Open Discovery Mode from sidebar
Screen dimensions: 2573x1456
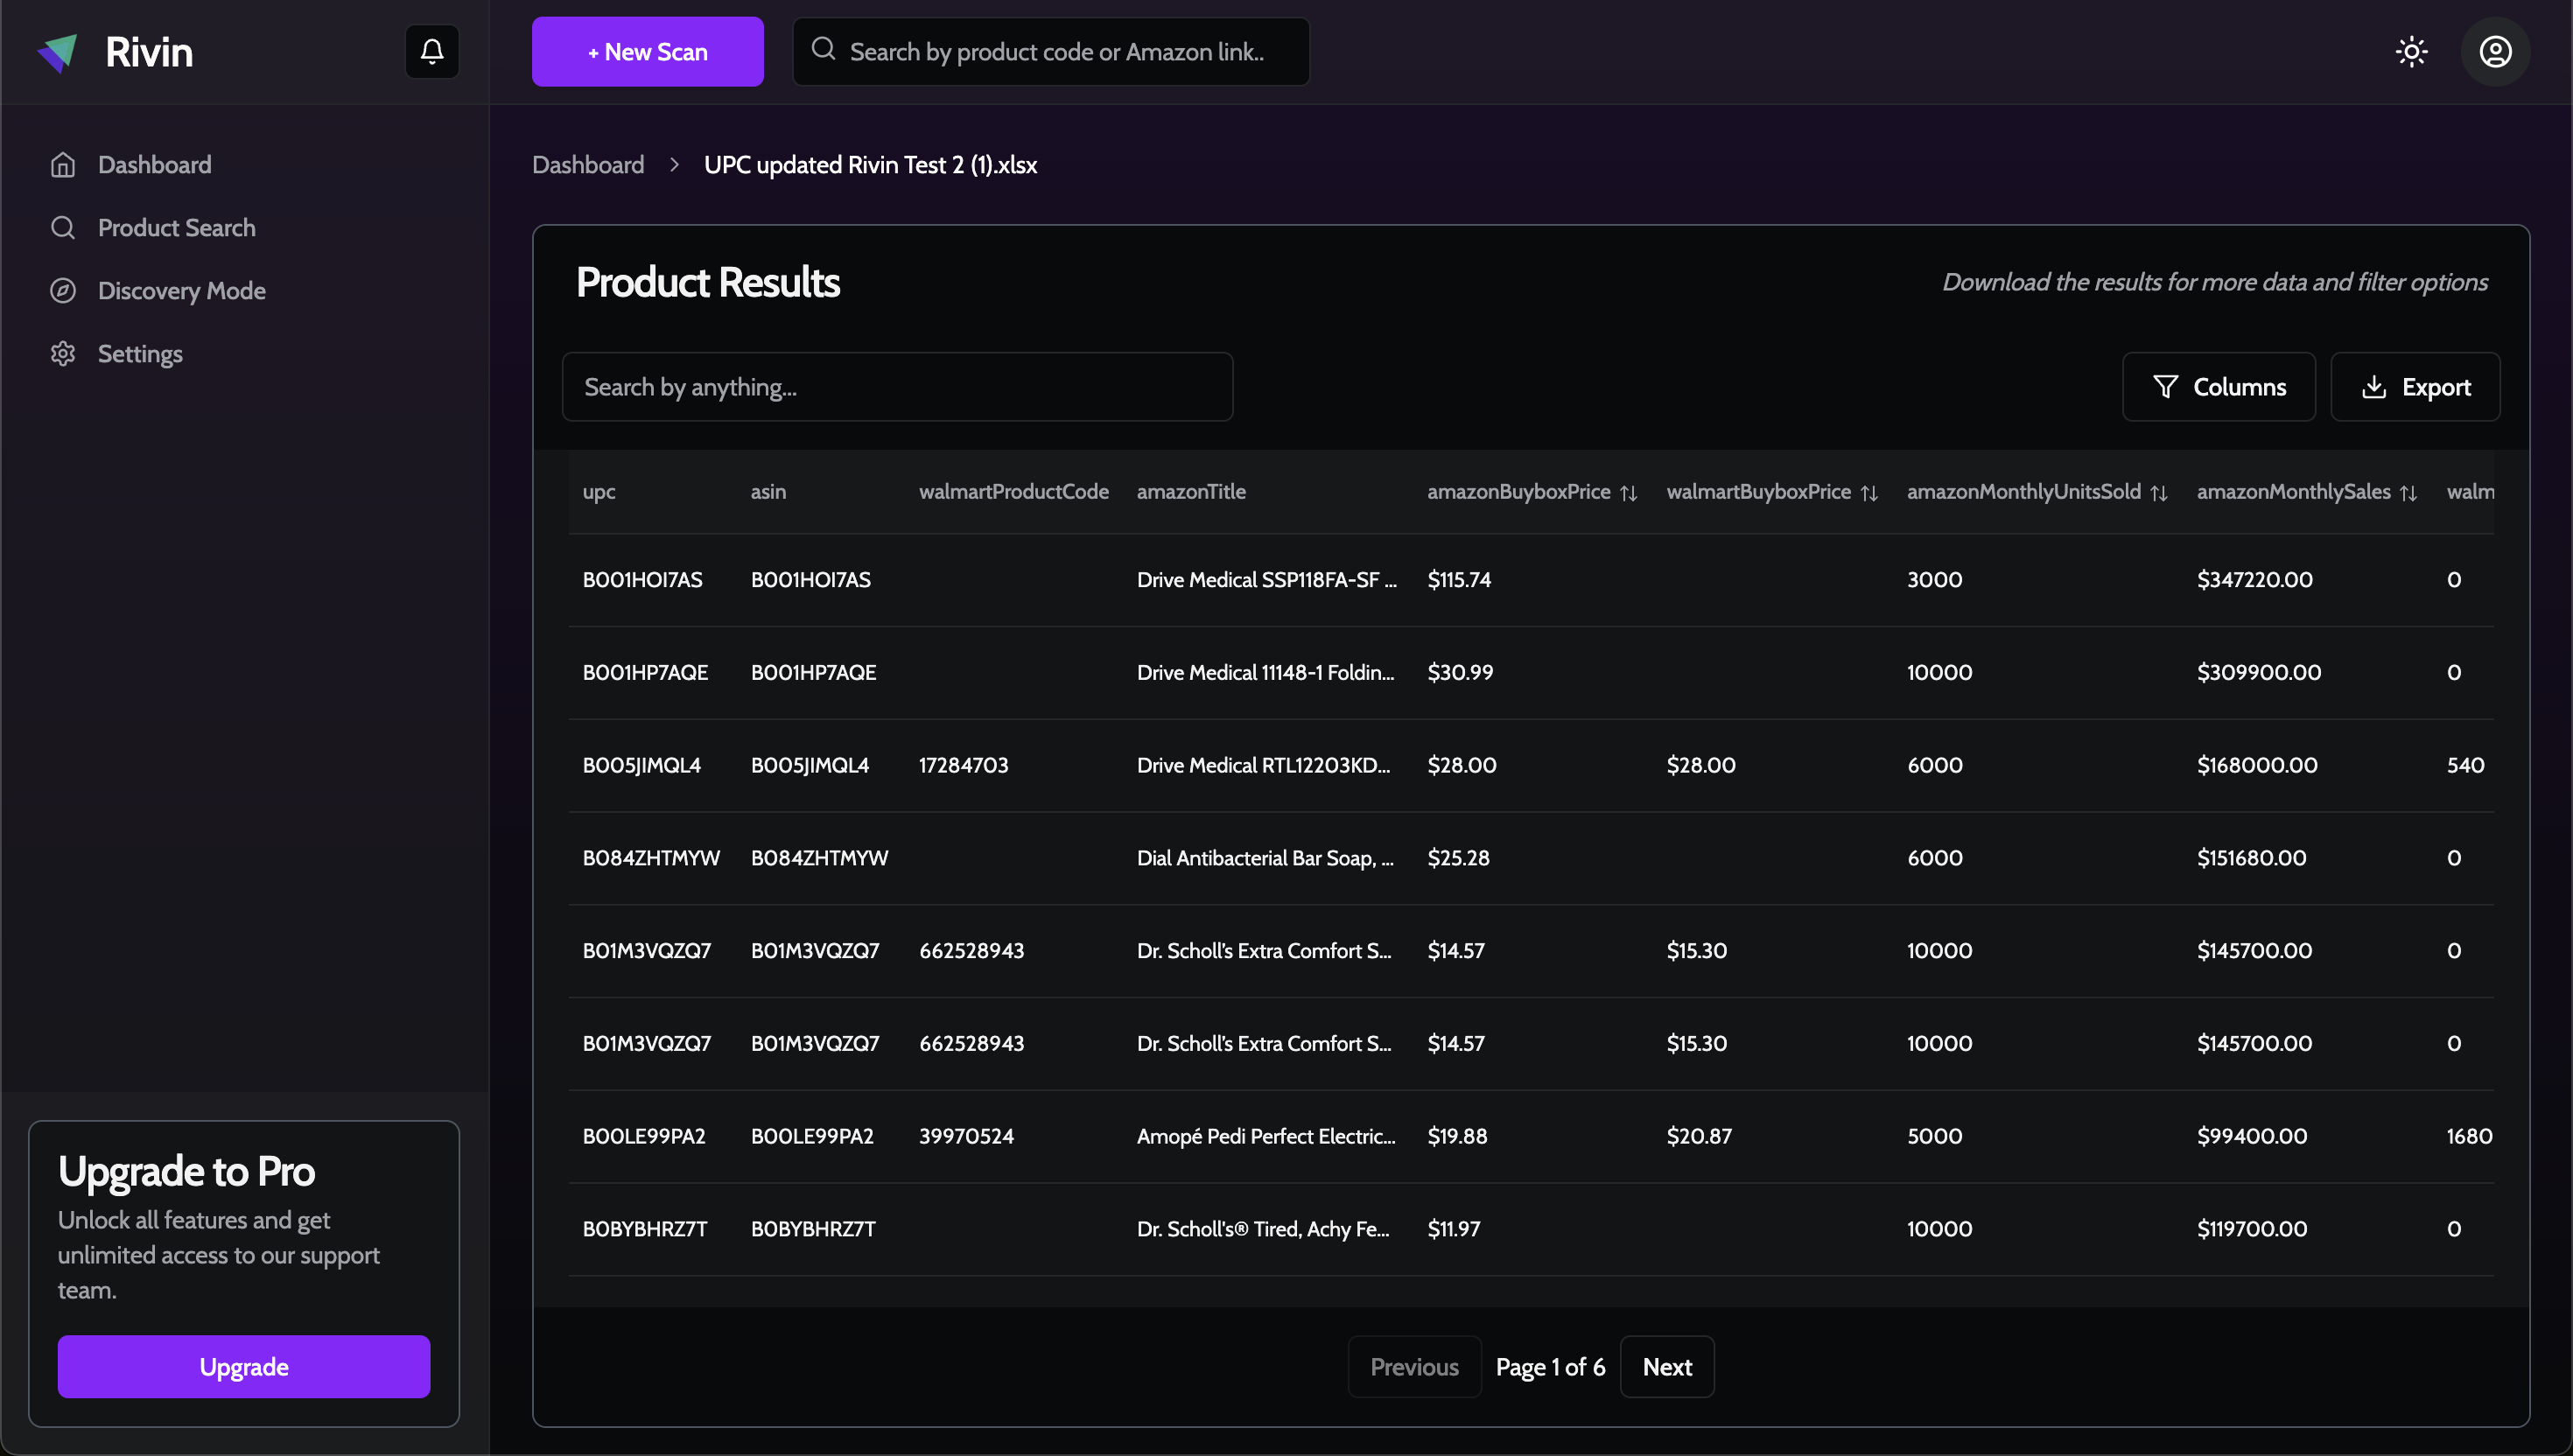tap(181, 290)
